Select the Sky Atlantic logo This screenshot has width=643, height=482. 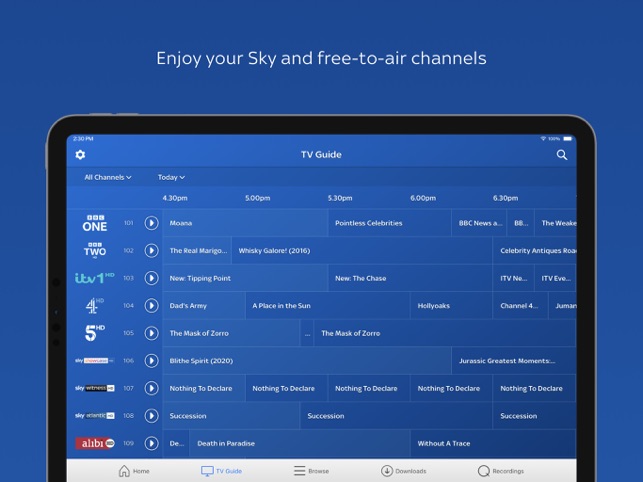point(95,416)
